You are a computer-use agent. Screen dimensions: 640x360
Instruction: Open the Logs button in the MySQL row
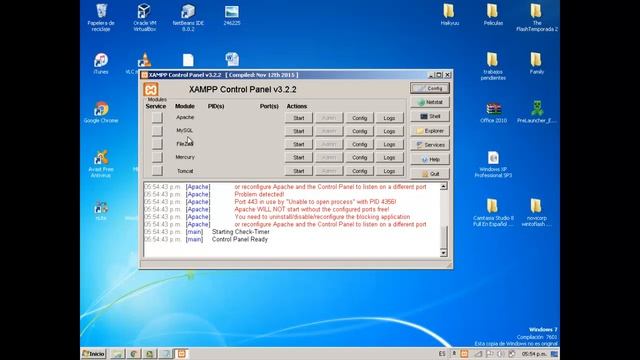point(389,131)
